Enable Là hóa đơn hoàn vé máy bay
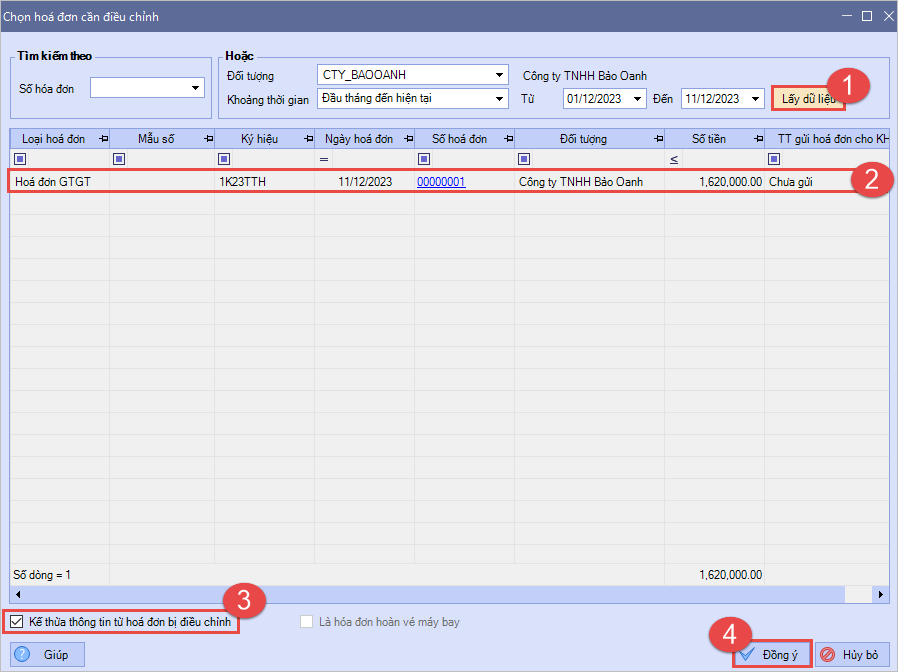The width and height of the screenshot is (898, 672). [307, 622]
